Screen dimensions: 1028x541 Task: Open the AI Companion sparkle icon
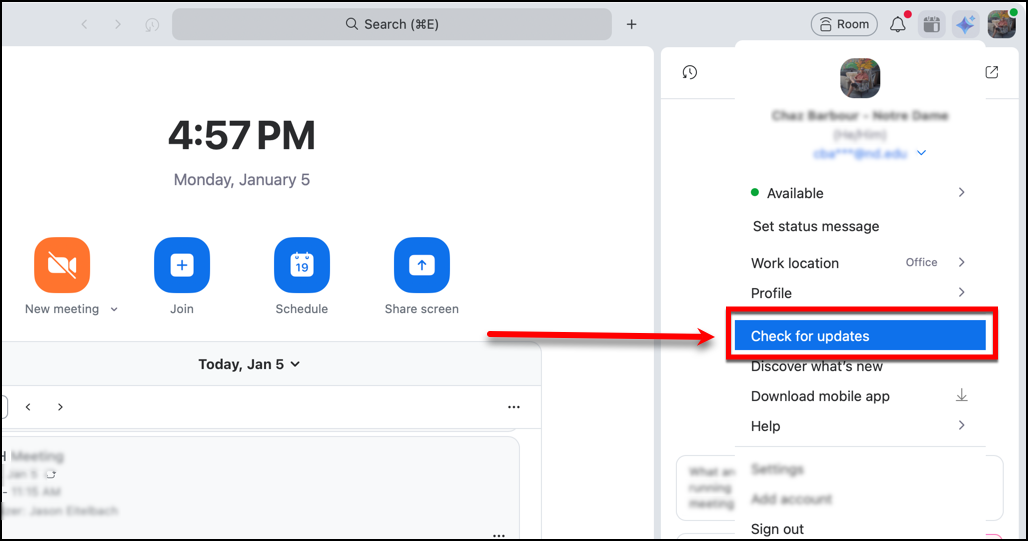[965, 25]
